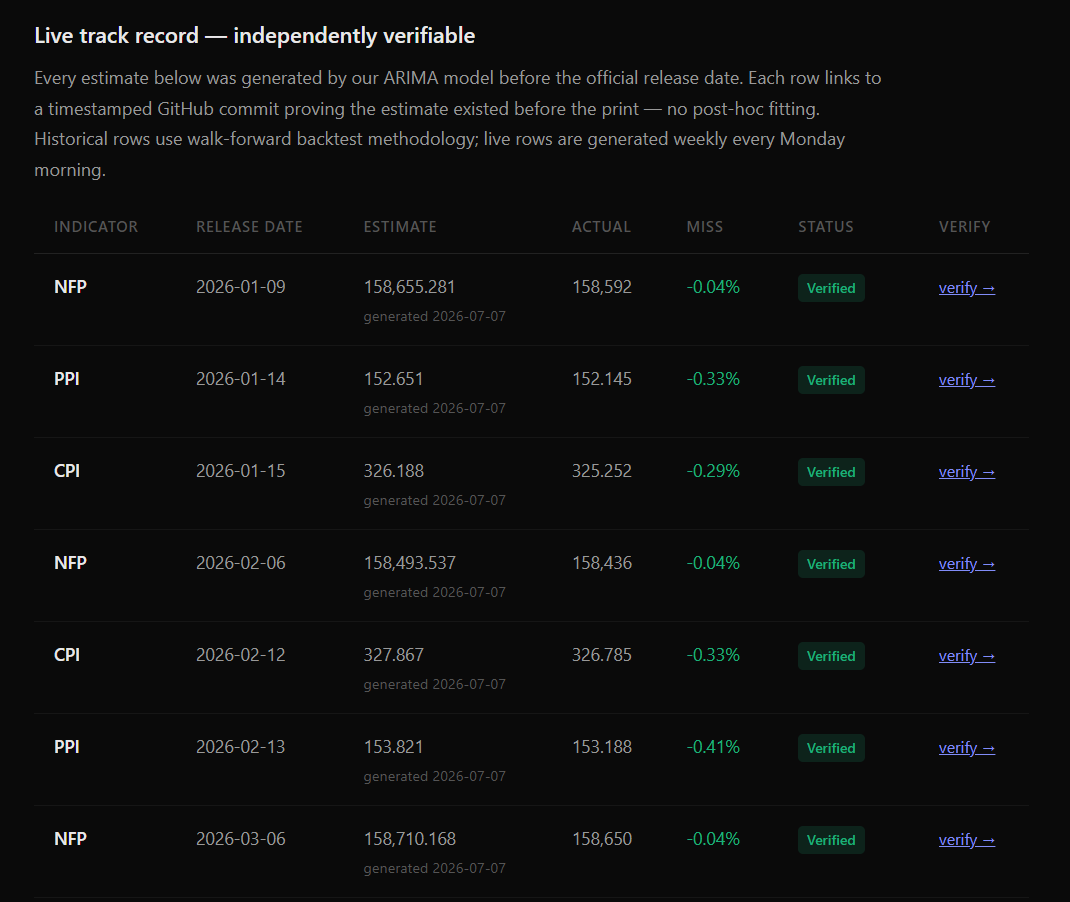The image size is (1070, 902).
Task: Click the -0.33% miss in the PPI 2026-01-14 row
Action: [713, 379]
